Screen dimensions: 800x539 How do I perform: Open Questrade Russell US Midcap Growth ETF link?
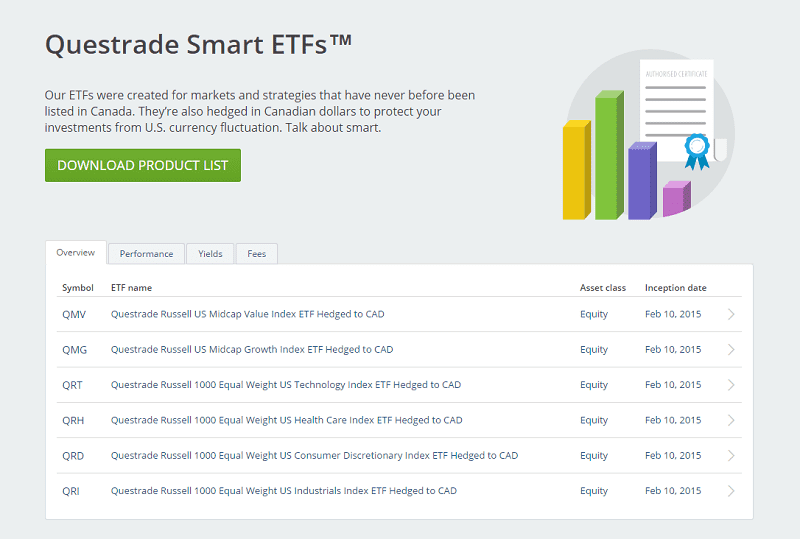tap(252, 350)
